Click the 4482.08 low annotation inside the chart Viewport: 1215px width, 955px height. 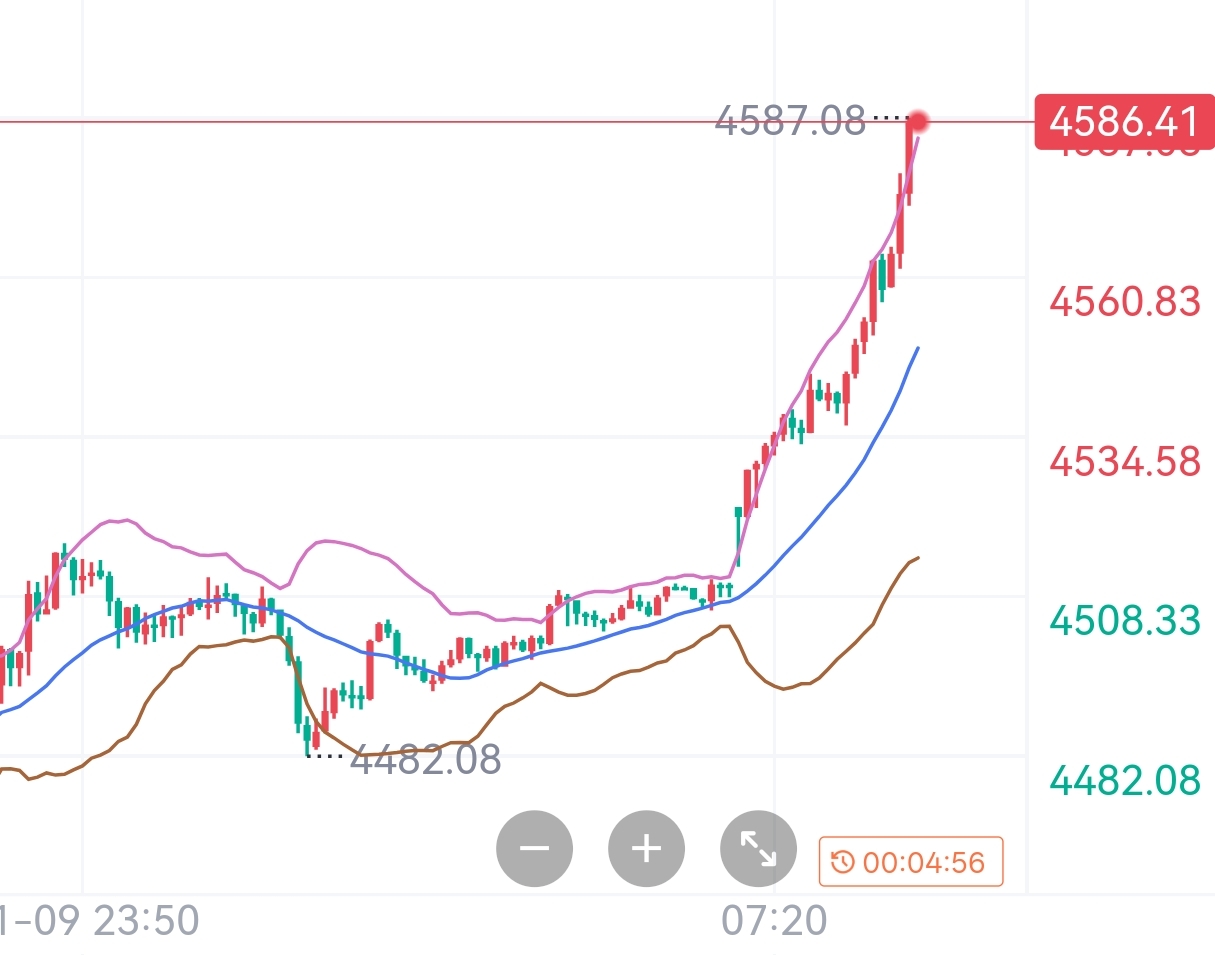[x=425, y=760]
